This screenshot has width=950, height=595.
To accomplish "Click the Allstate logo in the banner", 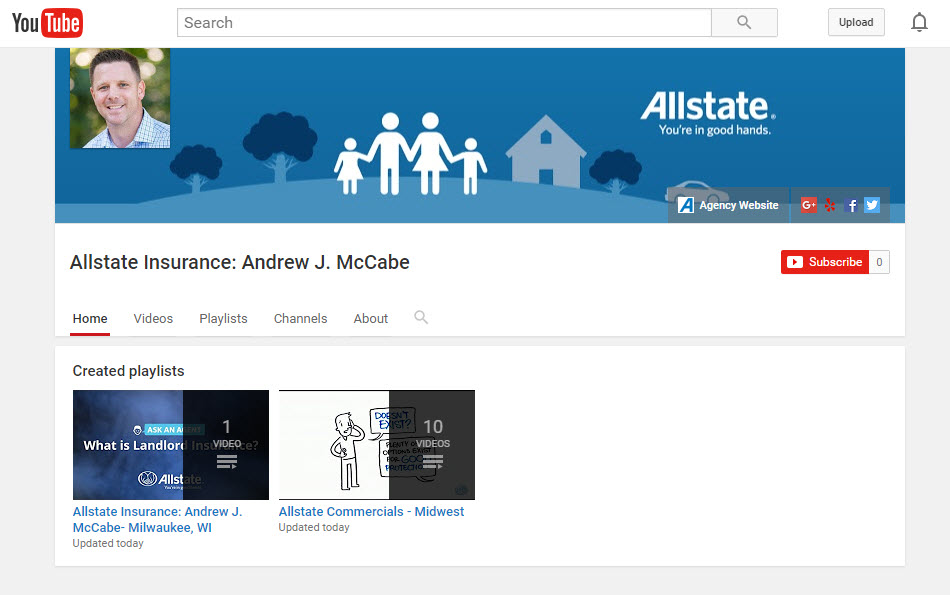I will click(708, 113).
